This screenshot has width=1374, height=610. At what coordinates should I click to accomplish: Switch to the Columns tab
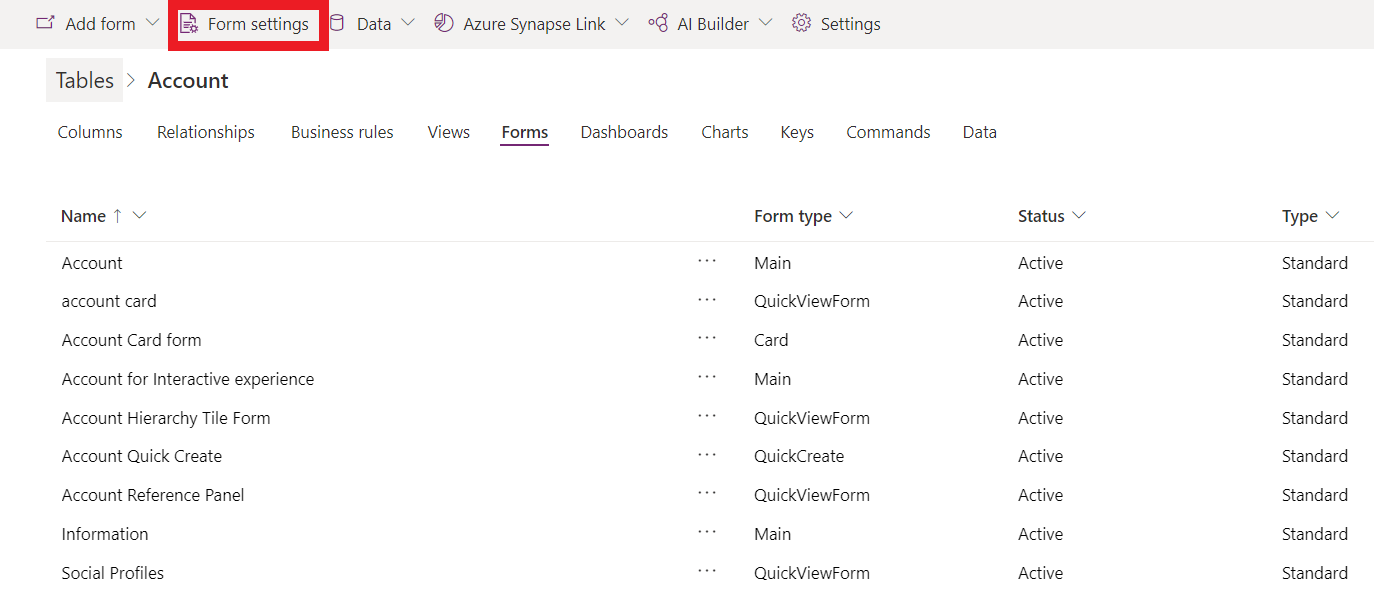(90, 132)
